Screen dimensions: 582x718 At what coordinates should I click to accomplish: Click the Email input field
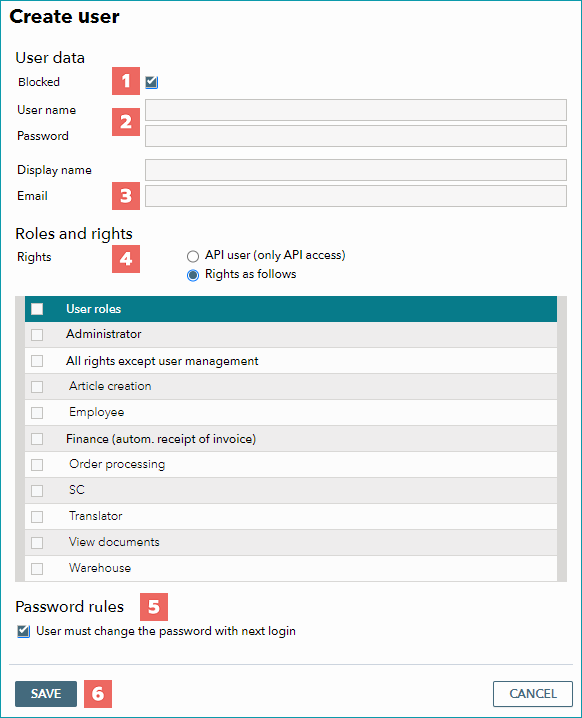356,196
